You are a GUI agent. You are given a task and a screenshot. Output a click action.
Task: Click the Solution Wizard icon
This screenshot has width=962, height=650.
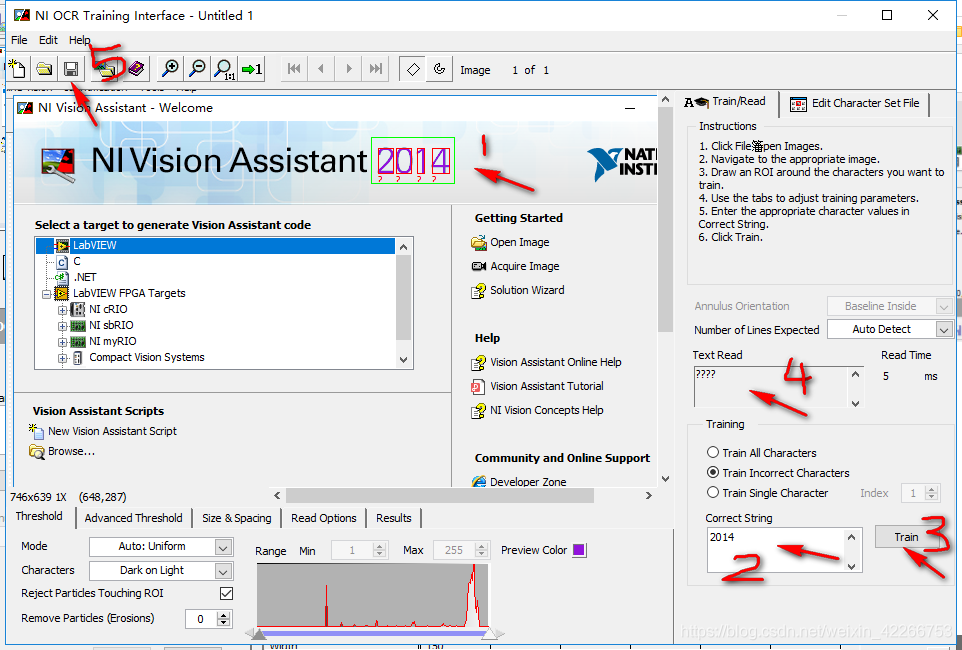tap(479, 290)
